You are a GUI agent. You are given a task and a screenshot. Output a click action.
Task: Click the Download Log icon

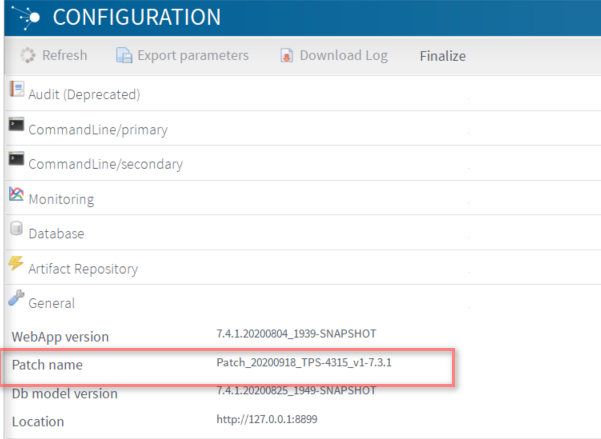(287, 56)
